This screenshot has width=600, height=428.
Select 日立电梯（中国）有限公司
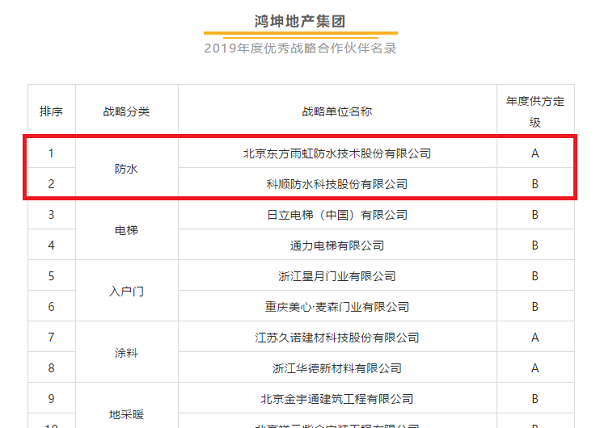pyautogui.click(x=337, y=215)
